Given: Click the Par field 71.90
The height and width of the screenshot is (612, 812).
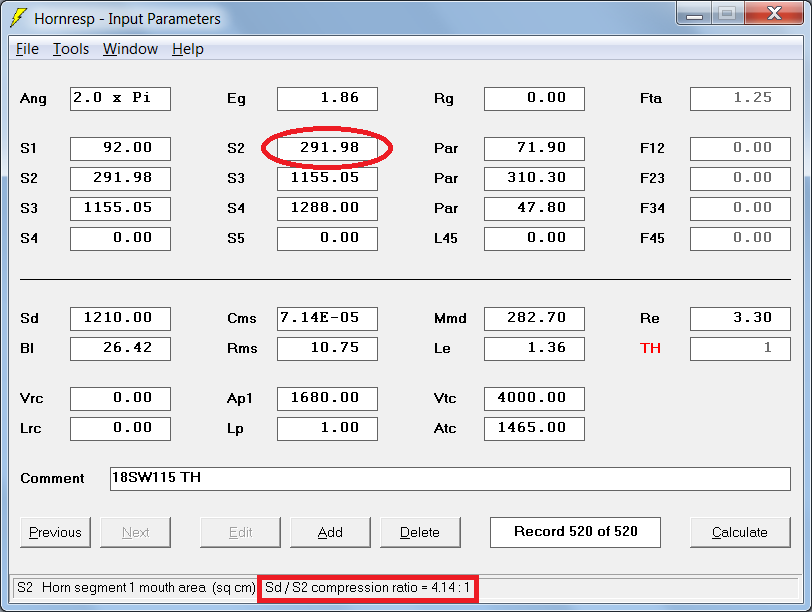Looking at the screenshot, I should pos(534,149).
